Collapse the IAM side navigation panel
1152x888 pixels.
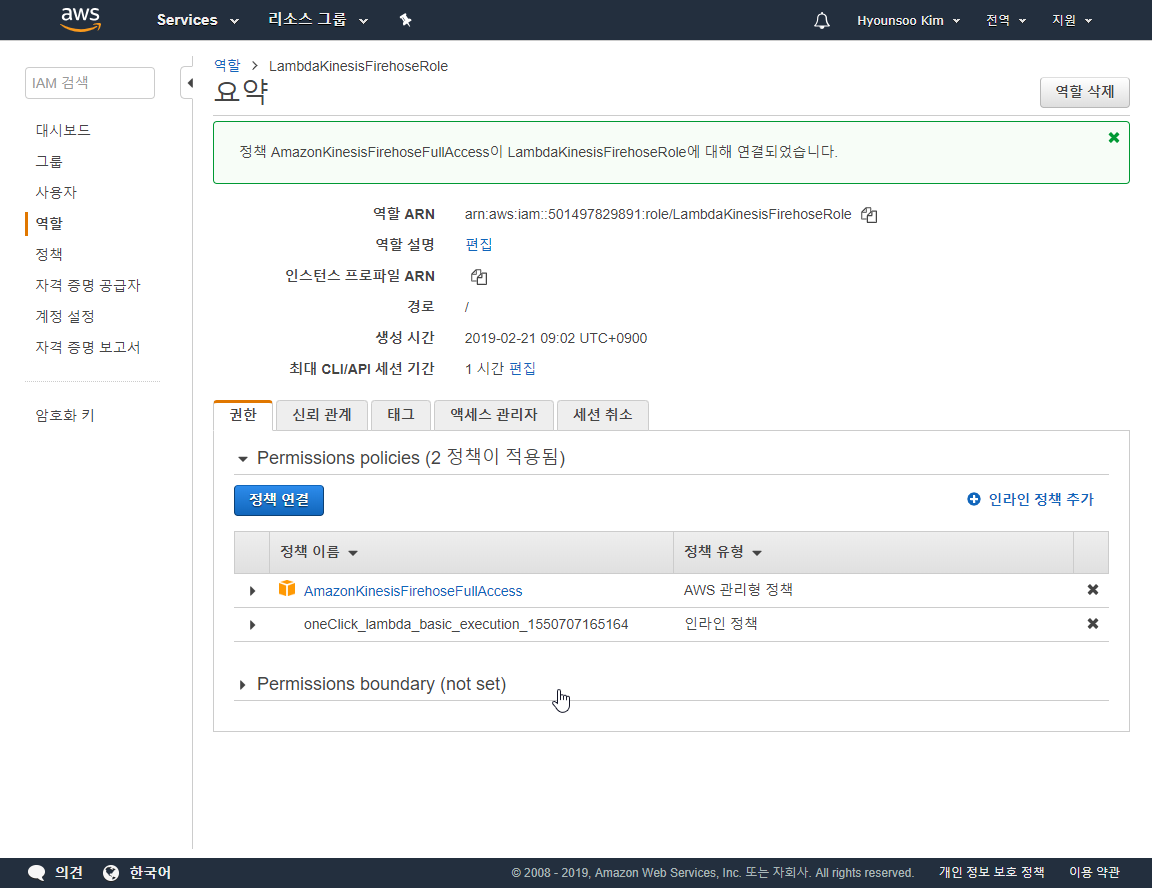tap(189, 83)
